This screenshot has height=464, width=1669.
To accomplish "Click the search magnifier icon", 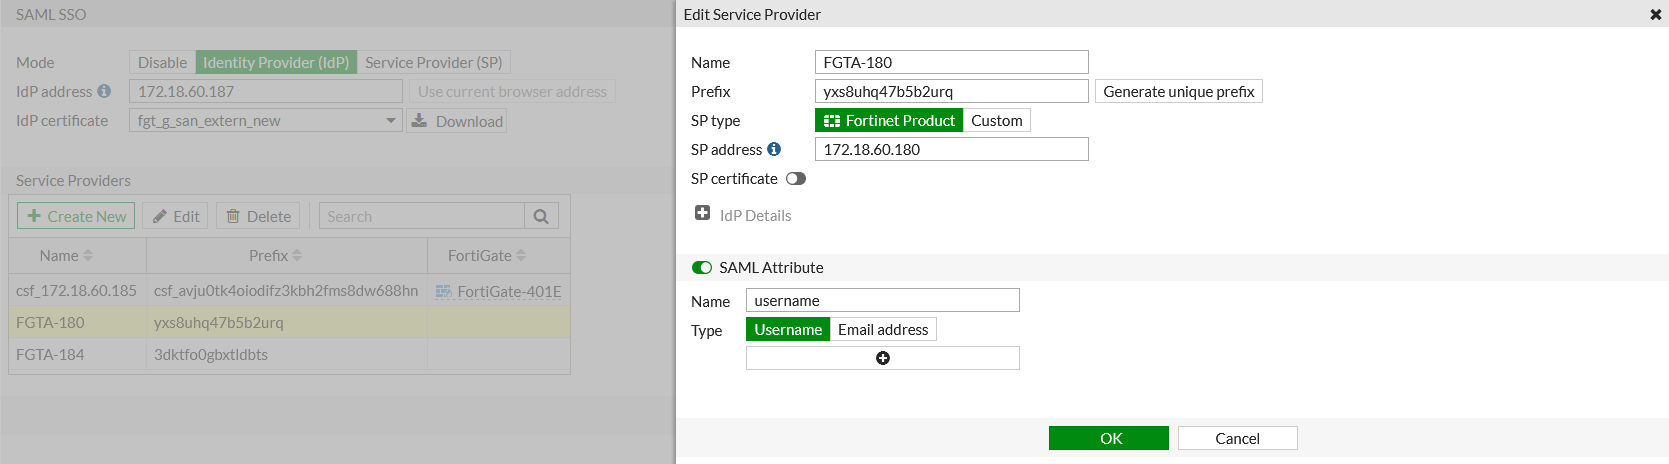I will tap(541, 216).
